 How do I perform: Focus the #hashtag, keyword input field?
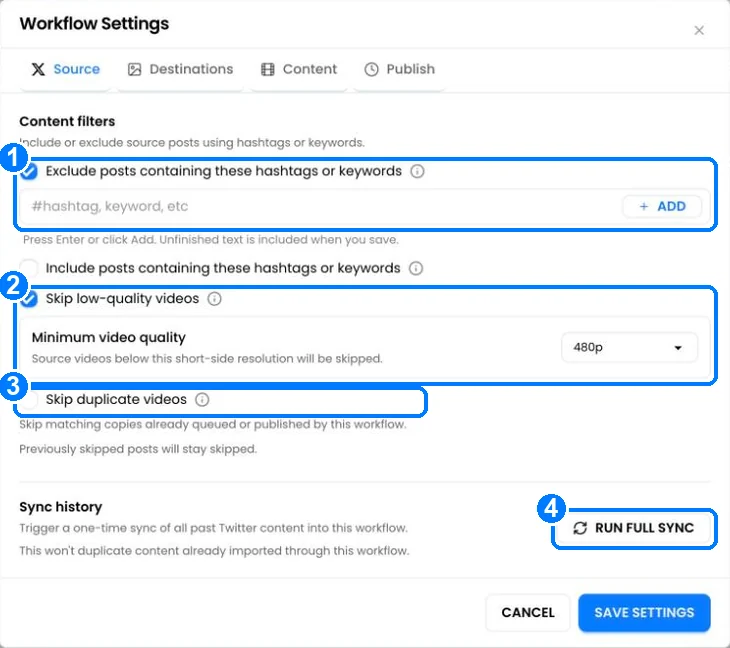coord(321,206)
